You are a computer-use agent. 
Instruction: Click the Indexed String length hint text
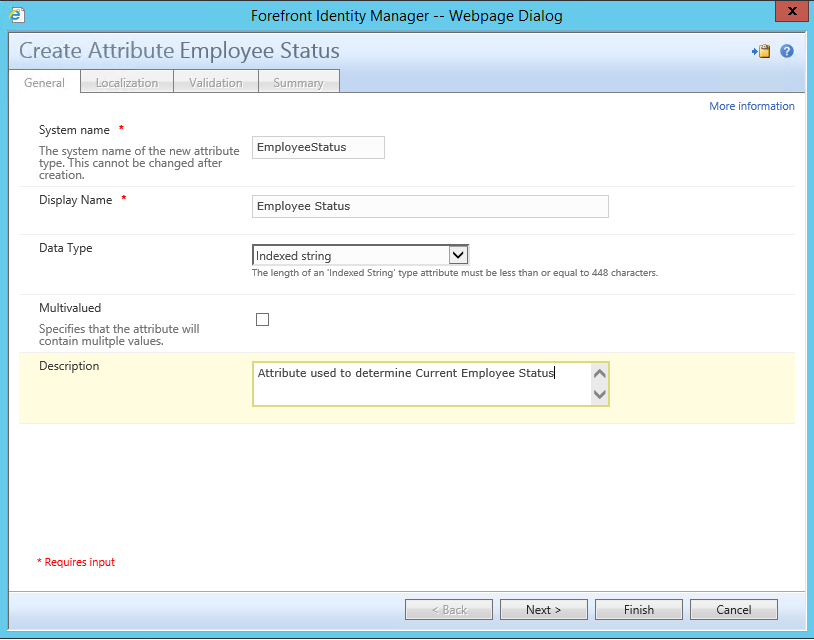coord(455,273)
